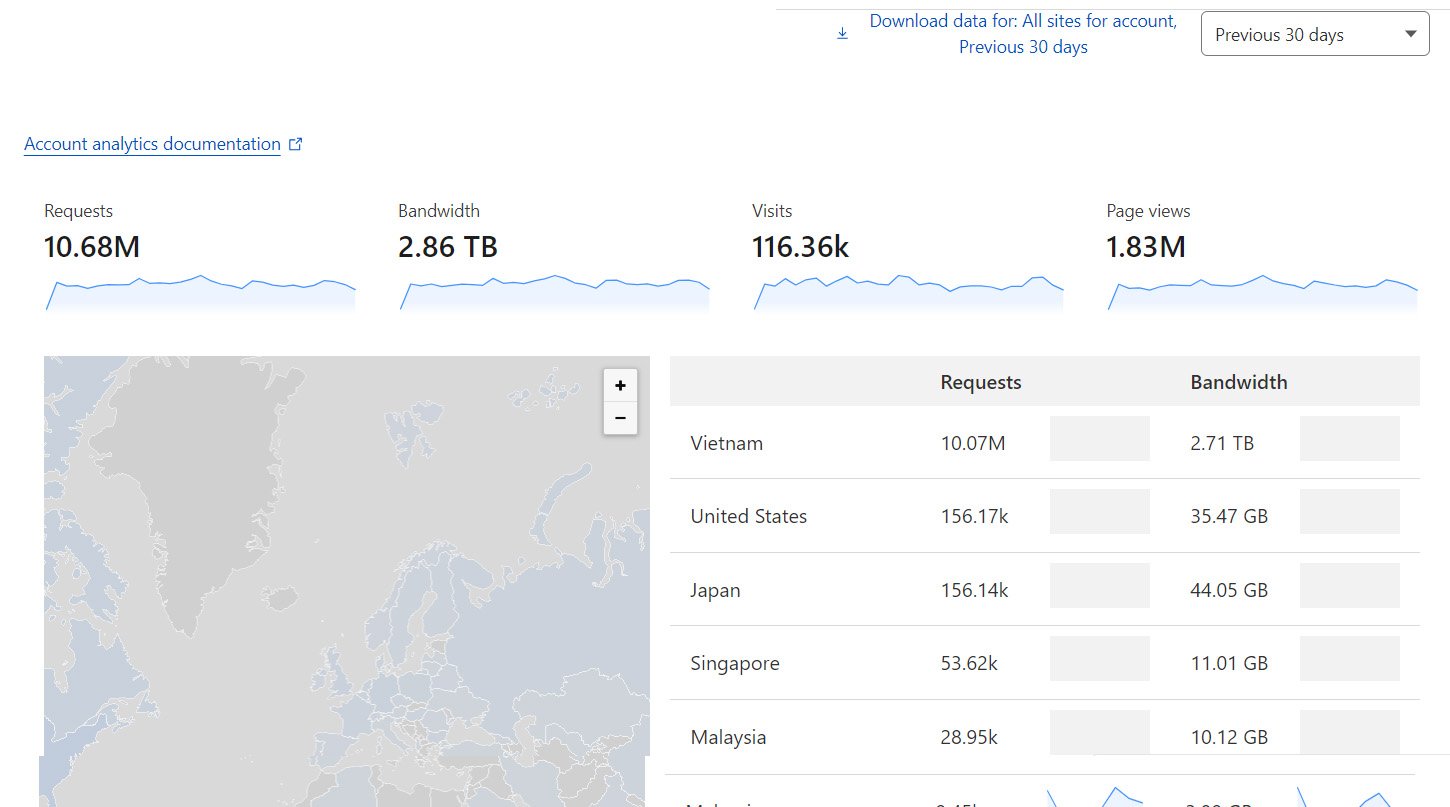Select the United States table row
The image size is (1450, 807).
(x=748, y=516)
